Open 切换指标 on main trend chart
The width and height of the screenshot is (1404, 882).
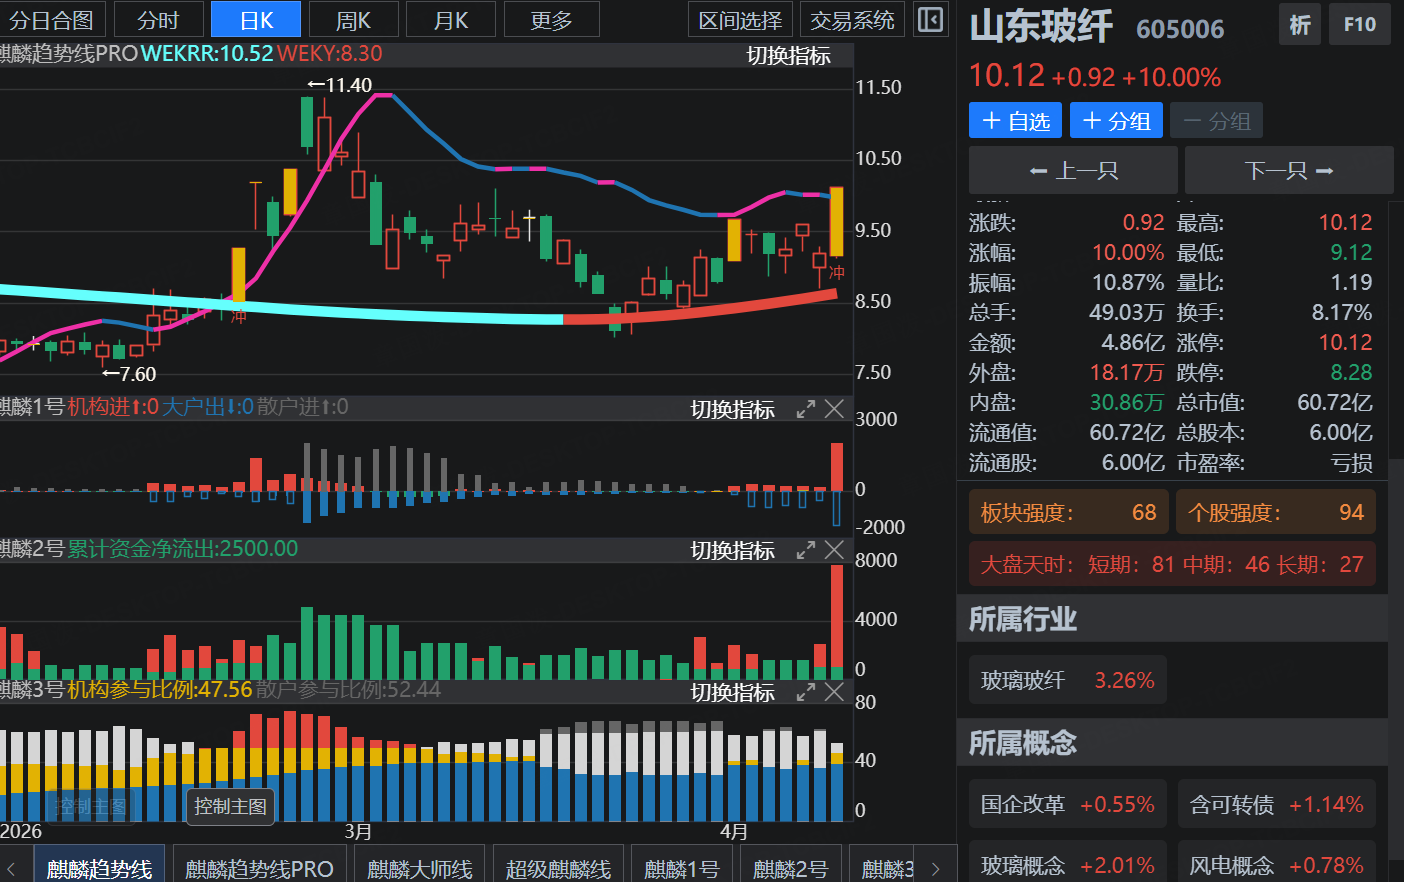(x=788, y=56)
